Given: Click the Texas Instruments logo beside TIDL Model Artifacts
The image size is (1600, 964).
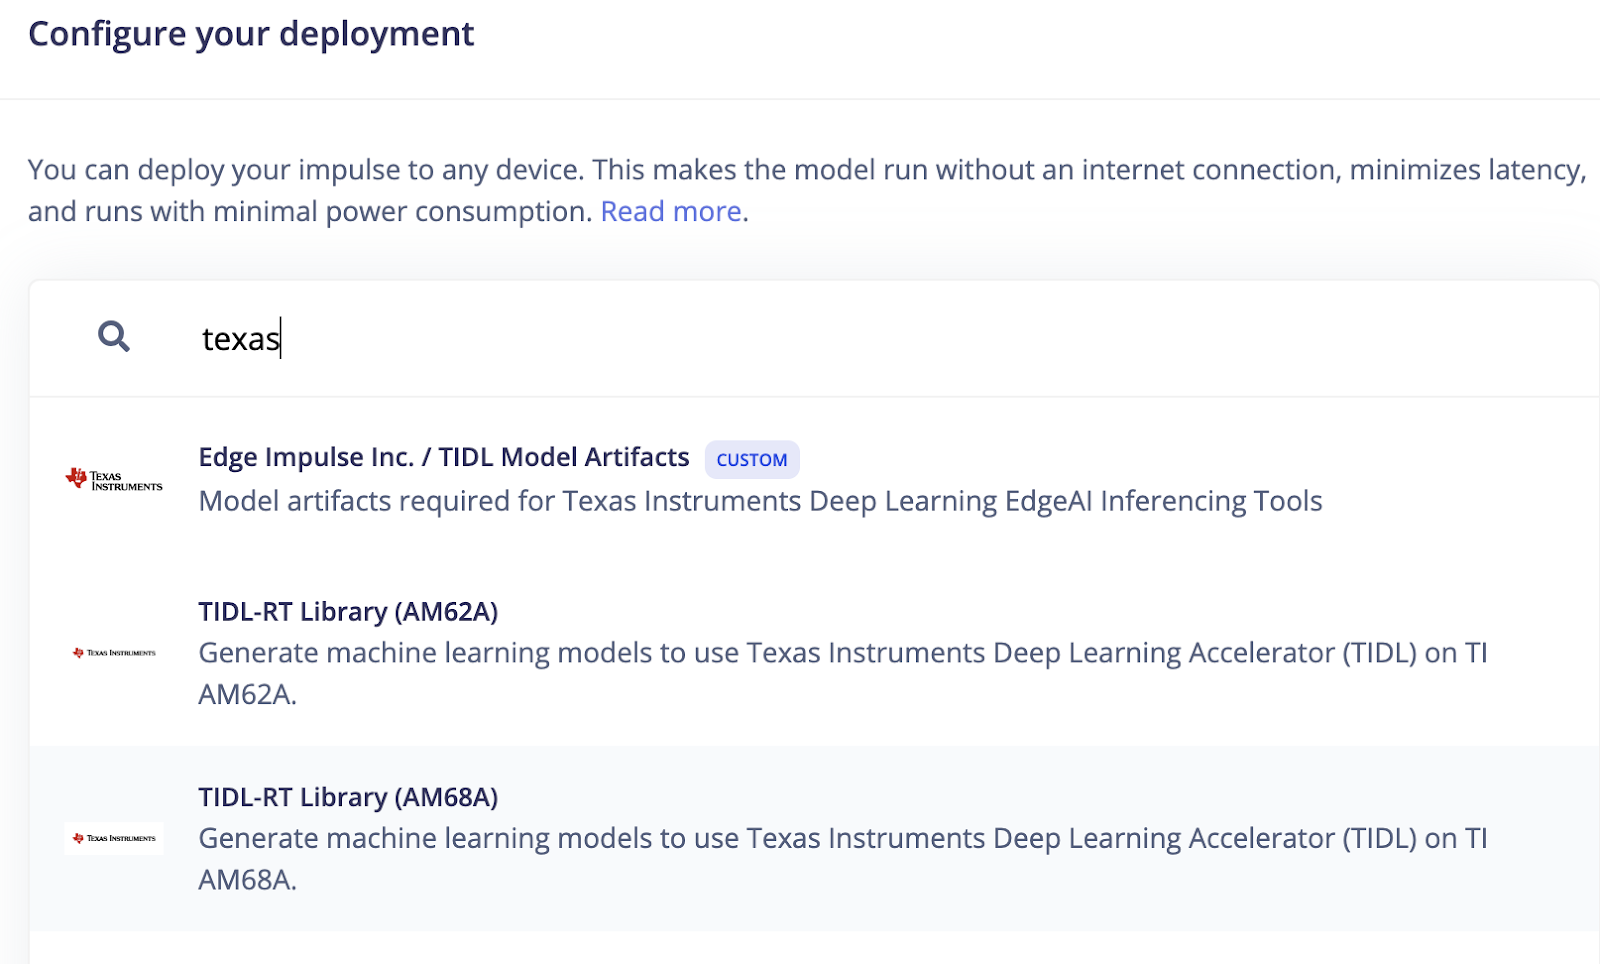Looking at the screenshot, I should pyautogui.click(x=114, y=479).
